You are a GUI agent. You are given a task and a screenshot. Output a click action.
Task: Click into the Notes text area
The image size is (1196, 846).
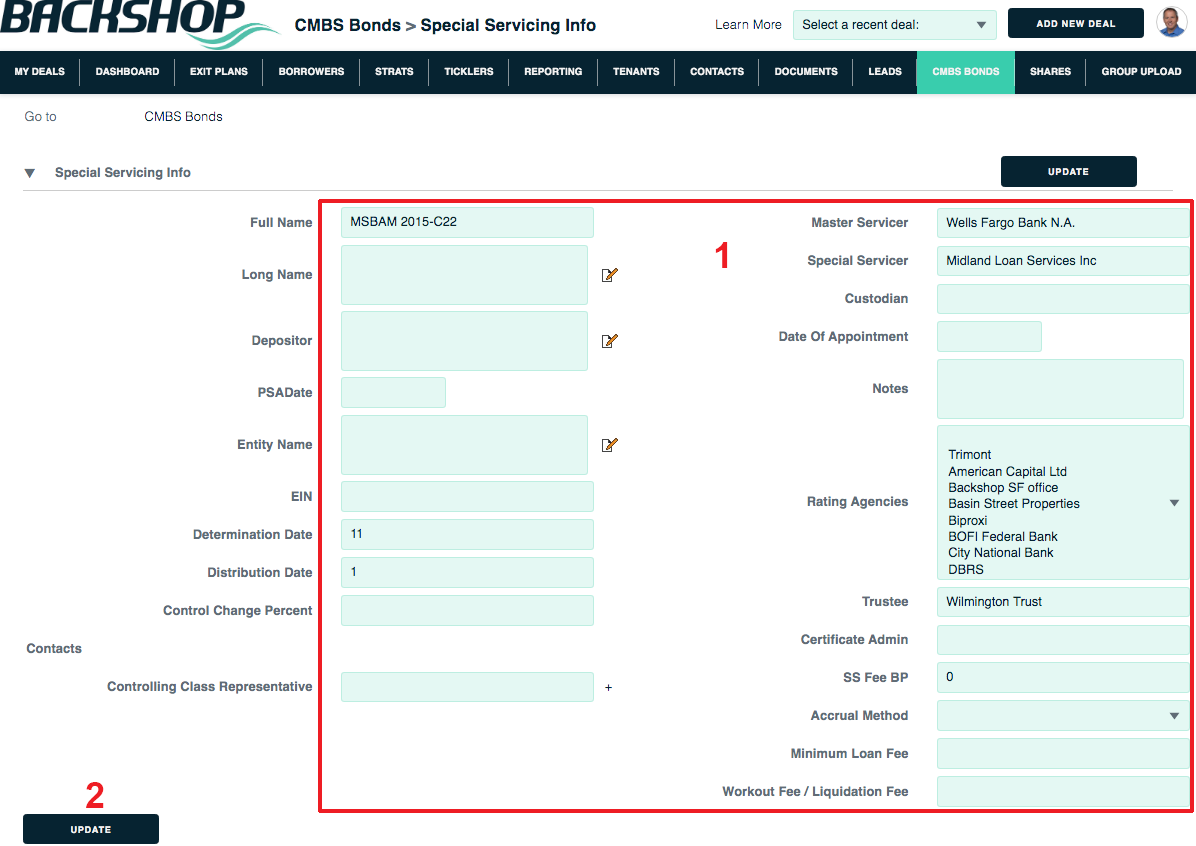1060,389
